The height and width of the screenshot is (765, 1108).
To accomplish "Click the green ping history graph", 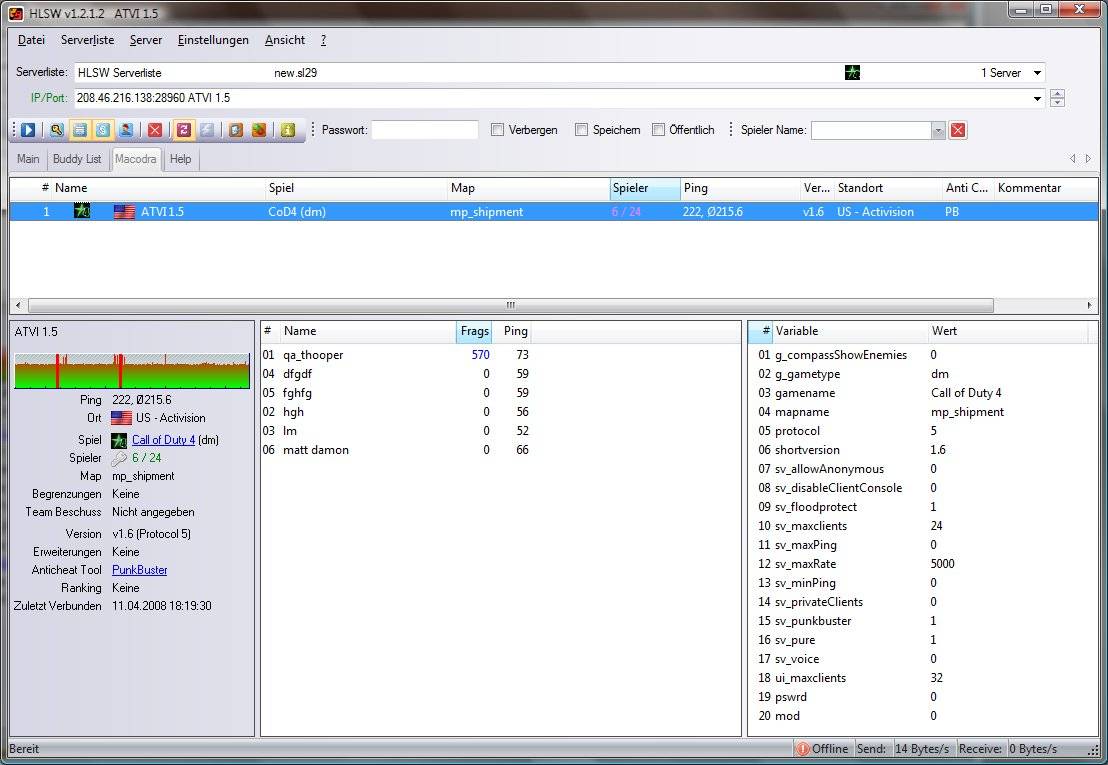I will click(x=131, y=371).
